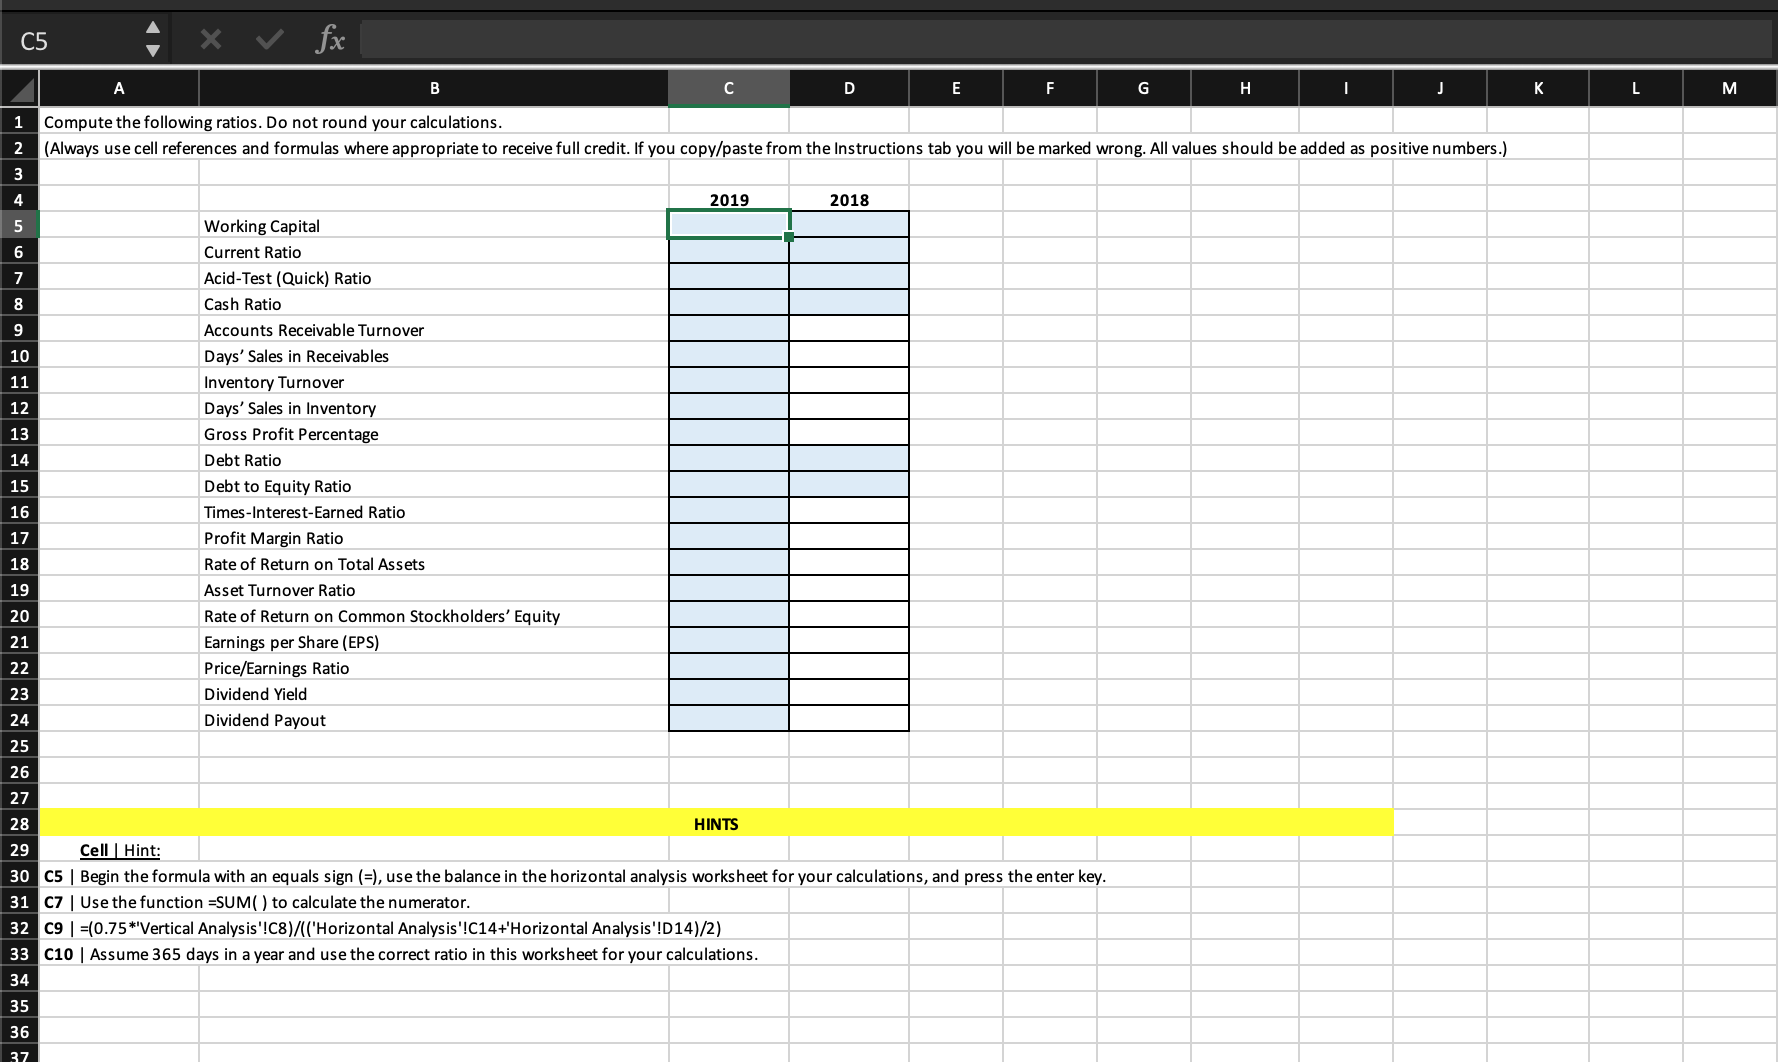Click the instruction text in row 1

pyautogui.click(x=273, y=122)
